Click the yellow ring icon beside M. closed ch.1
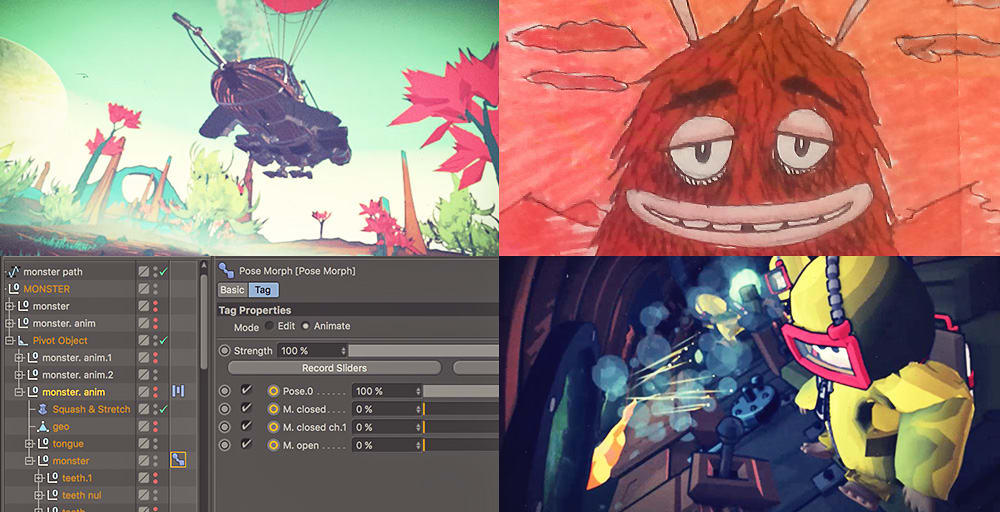Screen dimensions: 1000x512 (274, 427)
